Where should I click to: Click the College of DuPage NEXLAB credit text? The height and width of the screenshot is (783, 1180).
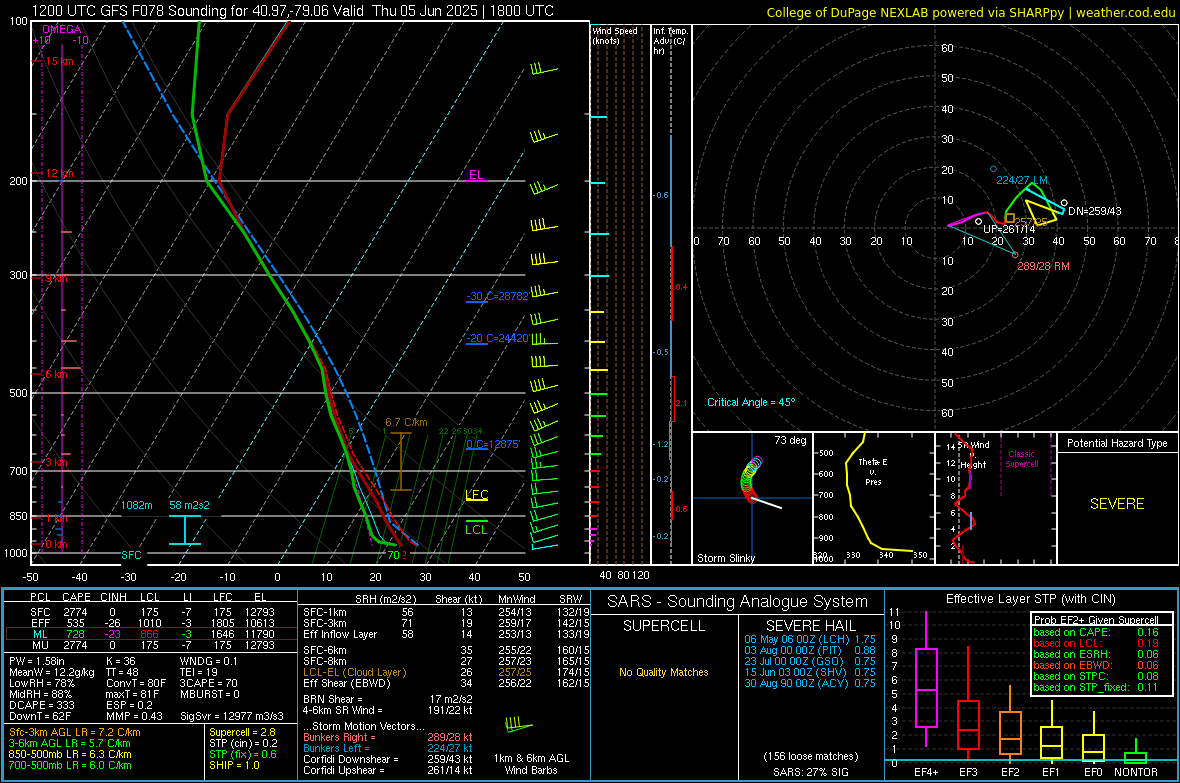tap(970, 12)
